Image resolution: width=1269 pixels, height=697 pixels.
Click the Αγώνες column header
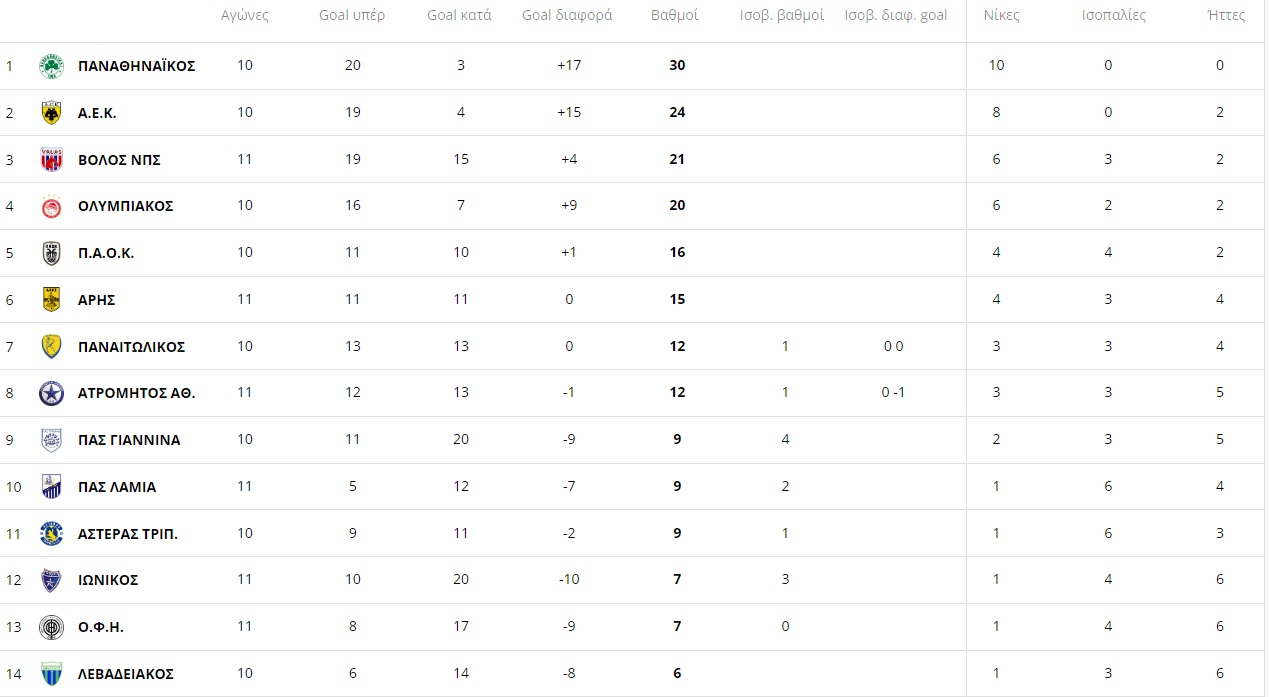coord(245,16)
